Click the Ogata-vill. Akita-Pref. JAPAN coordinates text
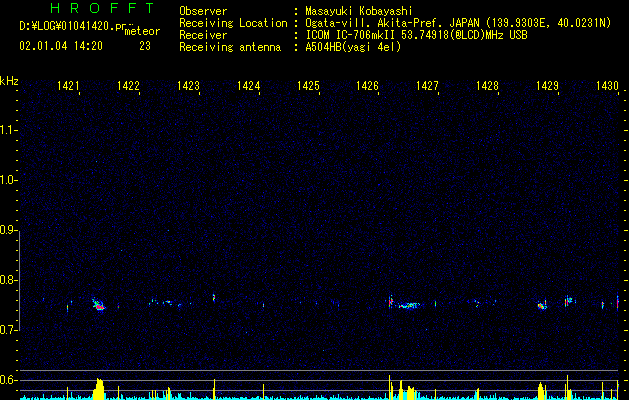The image size is (629, 400). pos(458,24)
